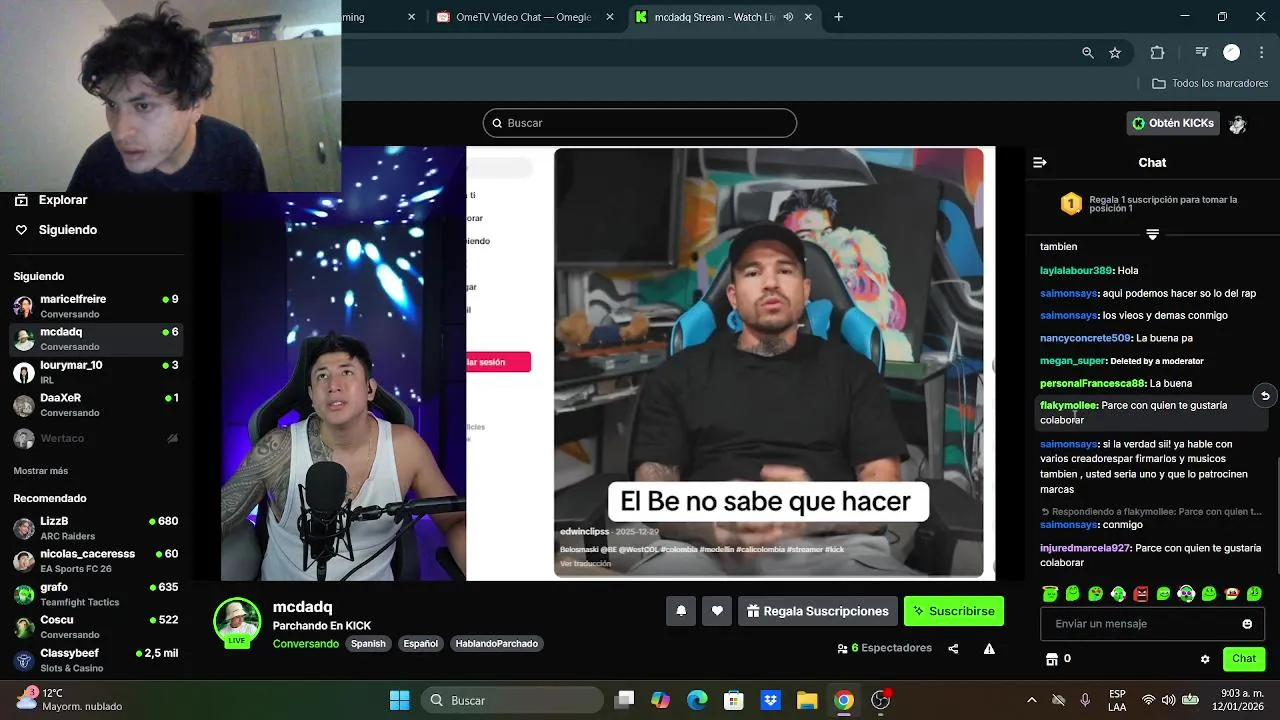Click the Suscribirse button

coord(954,611)
